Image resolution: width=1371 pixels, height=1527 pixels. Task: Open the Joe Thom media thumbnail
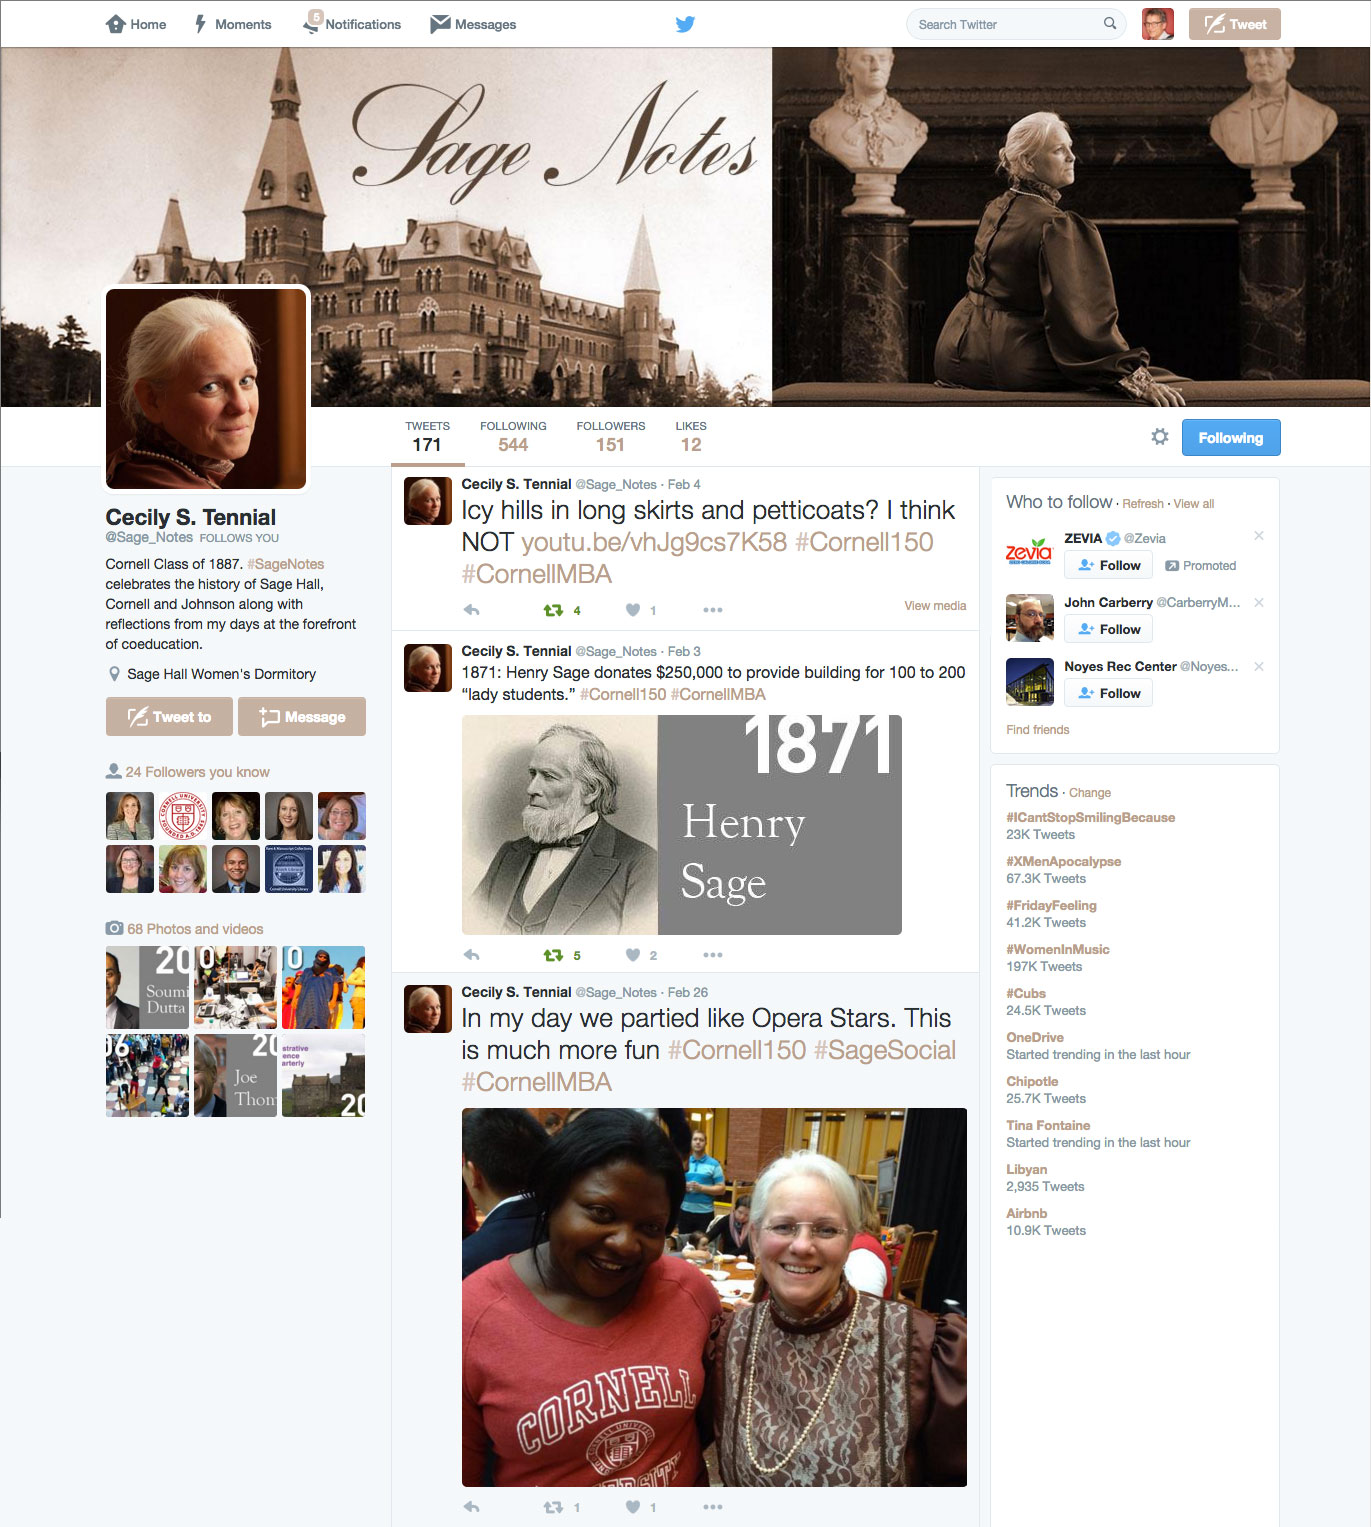click(x=235, y=1075)
